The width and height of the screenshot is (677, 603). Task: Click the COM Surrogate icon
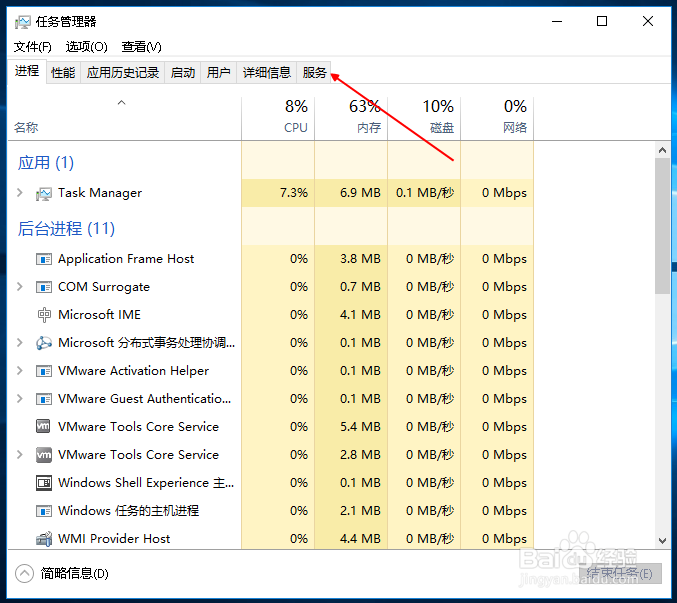pyautogui.click(x=44, y=287)
